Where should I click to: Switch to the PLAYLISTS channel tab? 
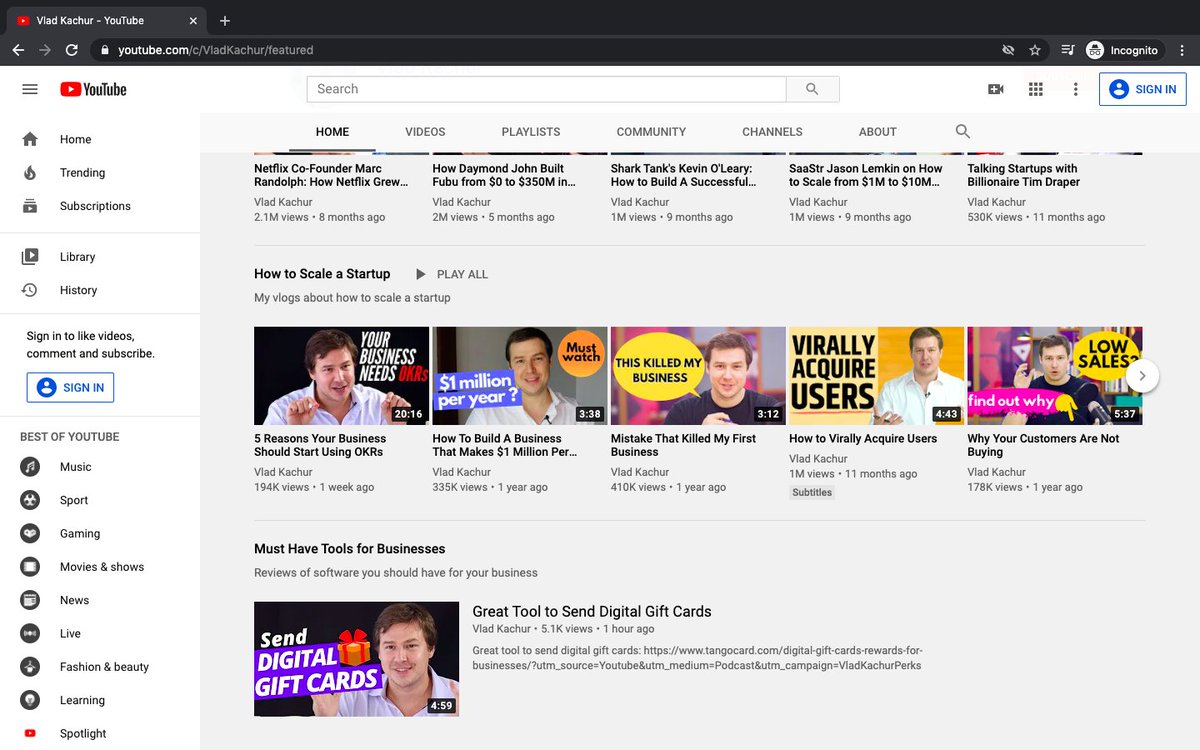(531, 132)
